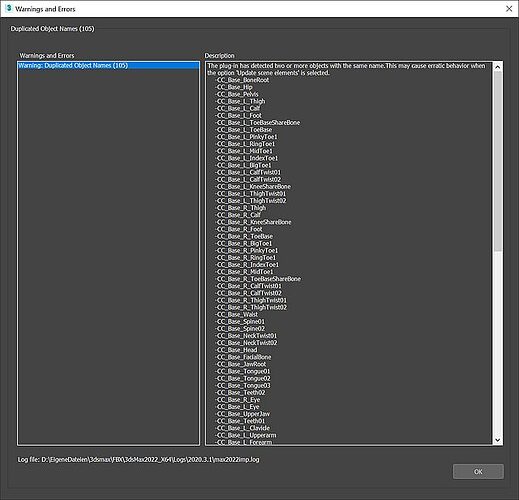Click the CC_Base_Tongue02 entry
The height and width of the screenshot is (500, 519).
pyautogui.click(x=243, y=378)
